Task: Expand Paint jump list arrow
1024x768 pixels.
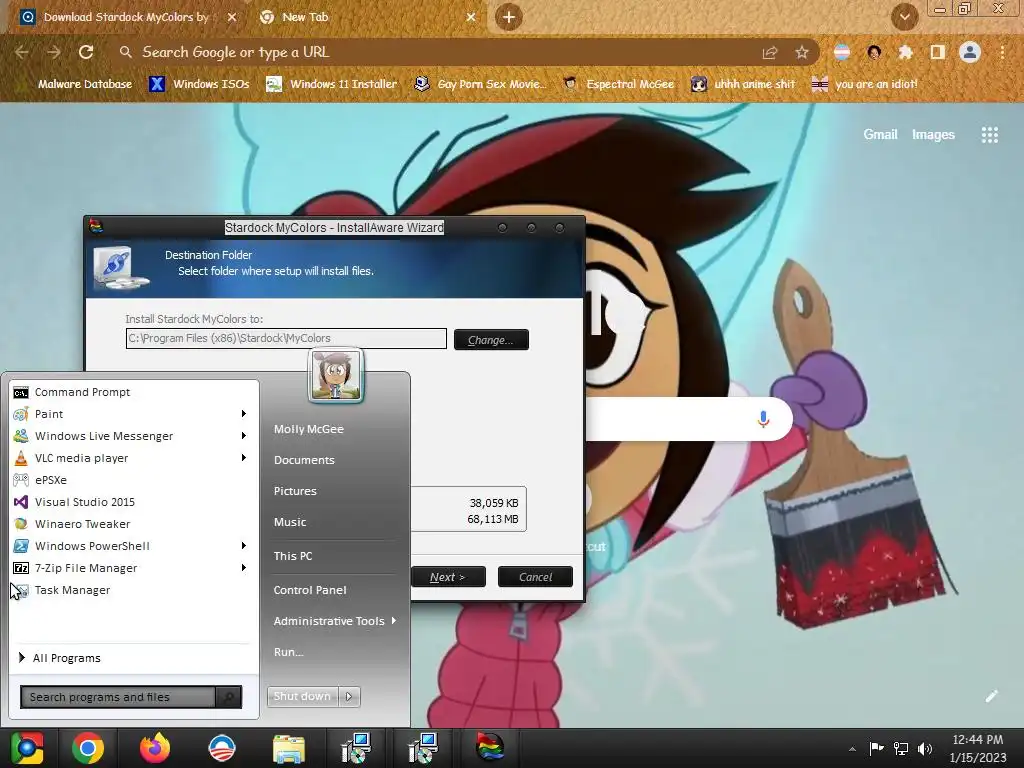Action: (244, 414)
